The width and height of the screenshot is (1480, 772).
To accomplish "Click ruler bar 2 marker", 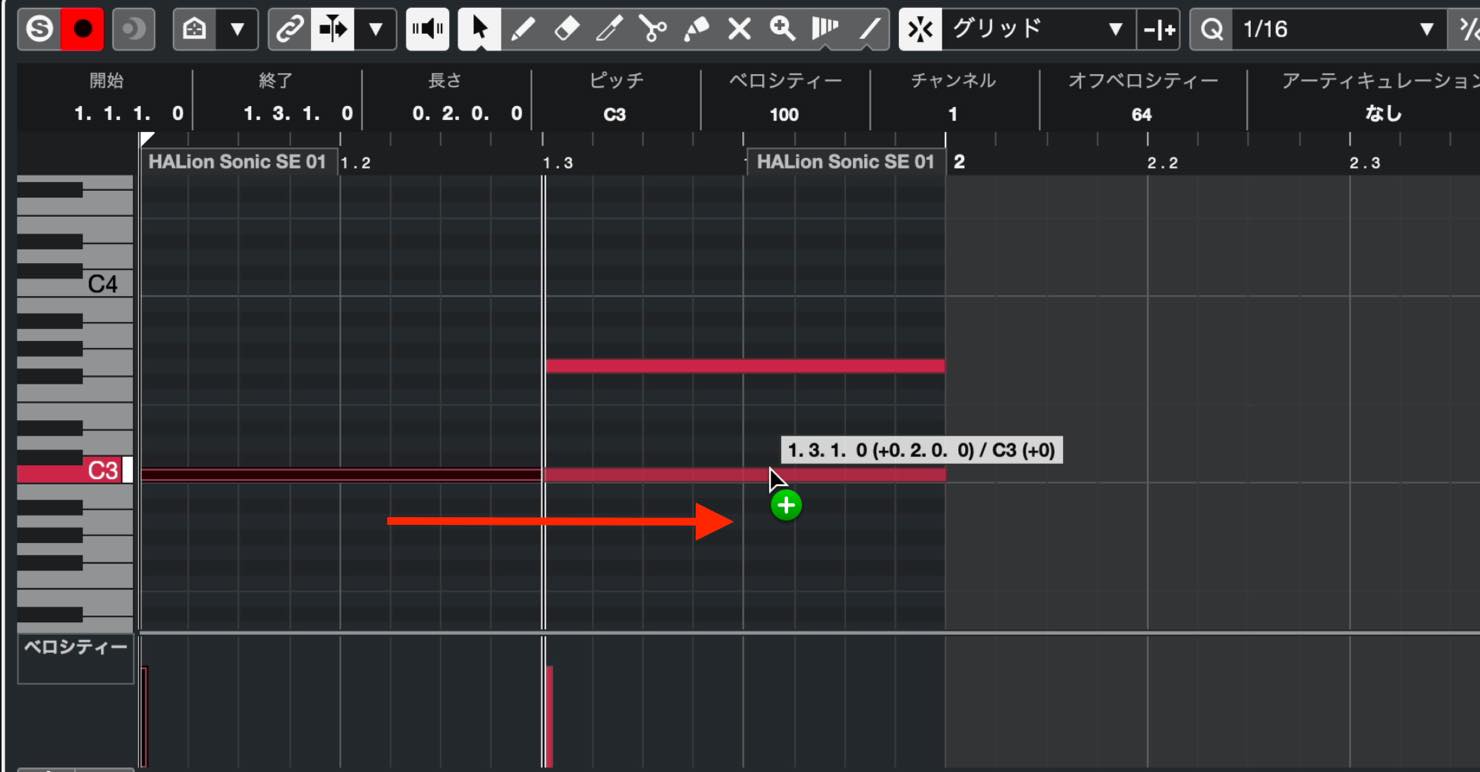I will click(959, 162).
